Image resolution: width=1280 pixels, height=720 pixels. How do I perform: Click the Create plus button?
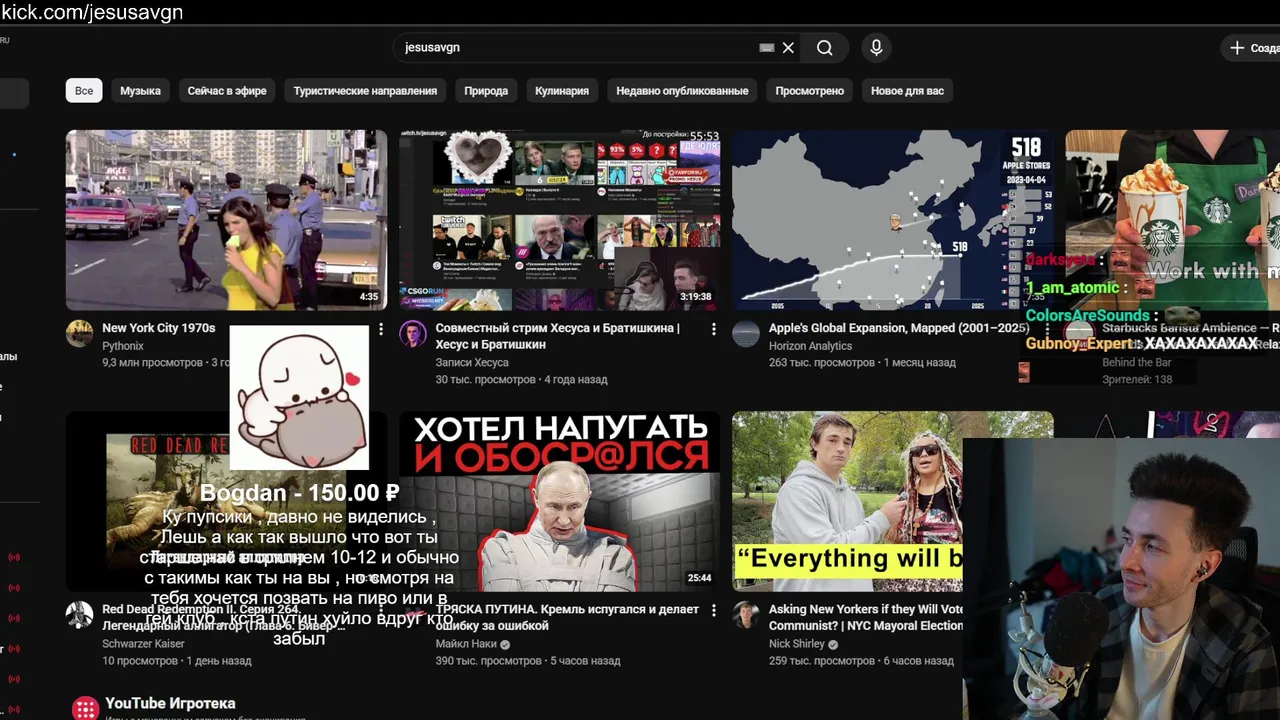[x=1251, y=48]
